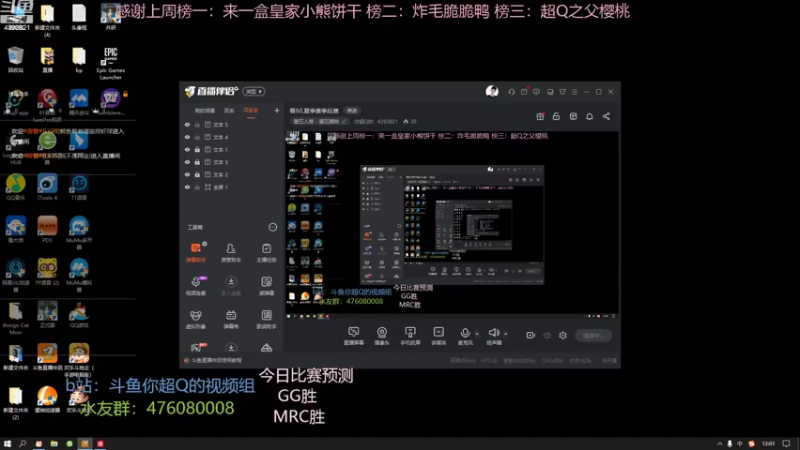
Task: Open the 虚拟形象 bear-face tool
Action: tap(196, 319)
